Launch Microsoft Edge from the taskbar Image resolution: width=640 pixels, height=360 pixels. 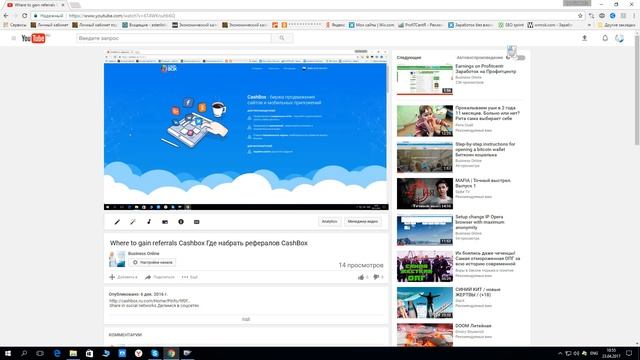tap(57, 353)
